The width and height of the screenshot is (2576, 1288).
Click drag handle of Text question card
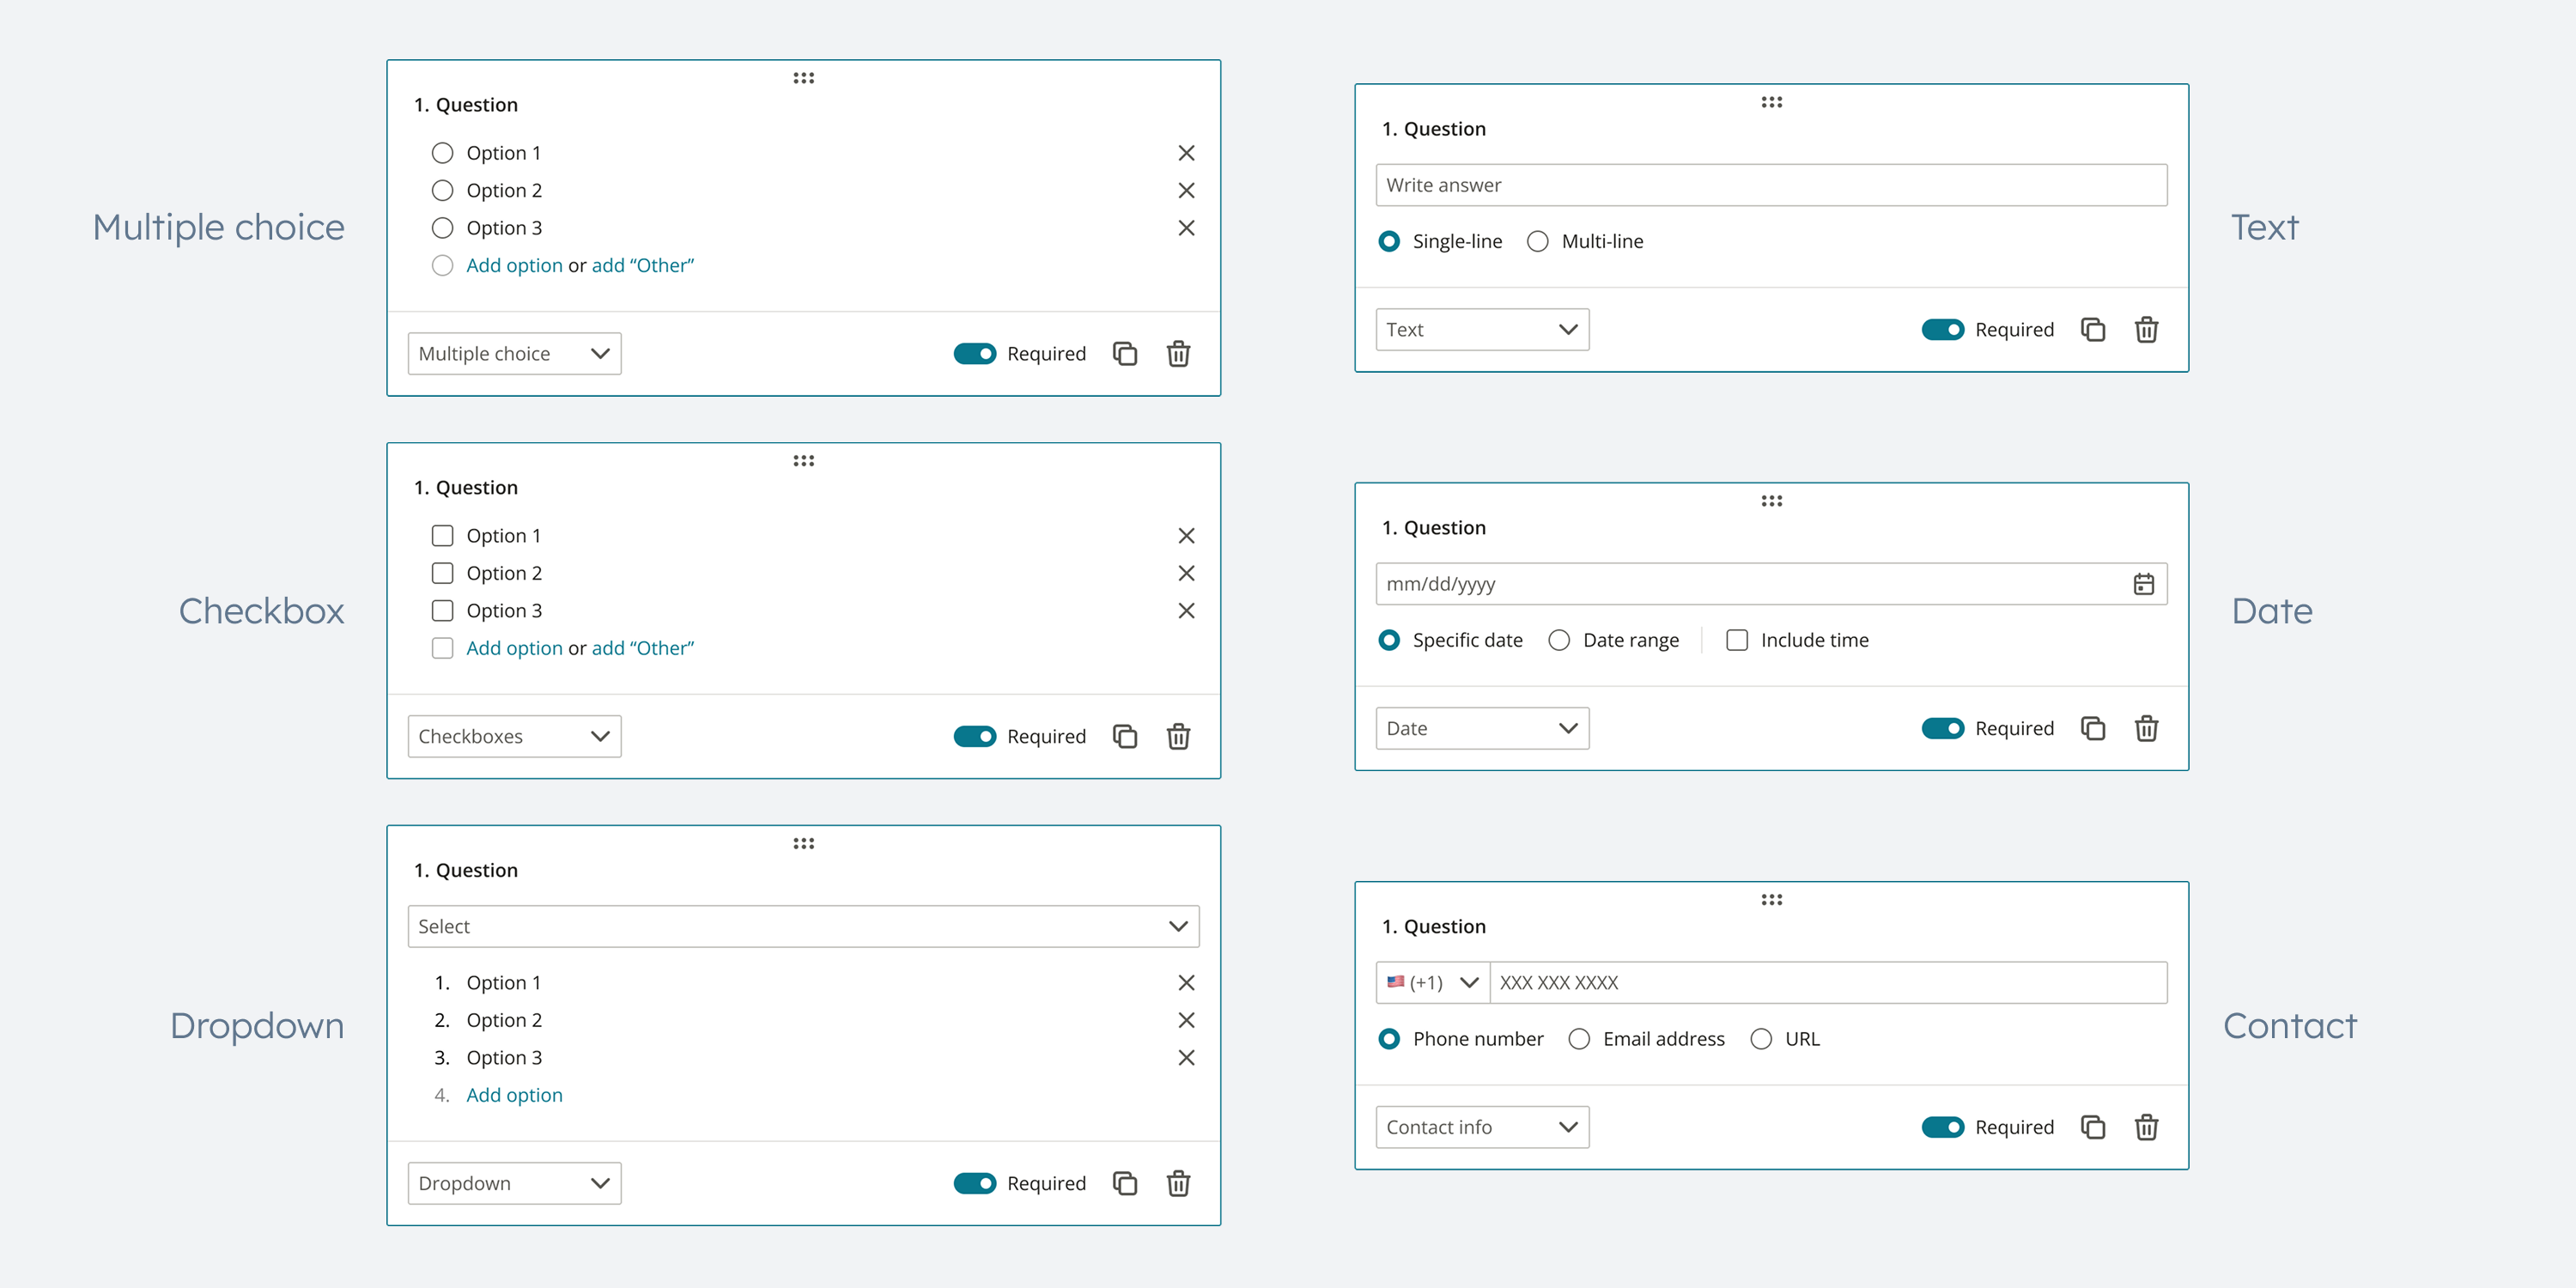[1771, 102]
